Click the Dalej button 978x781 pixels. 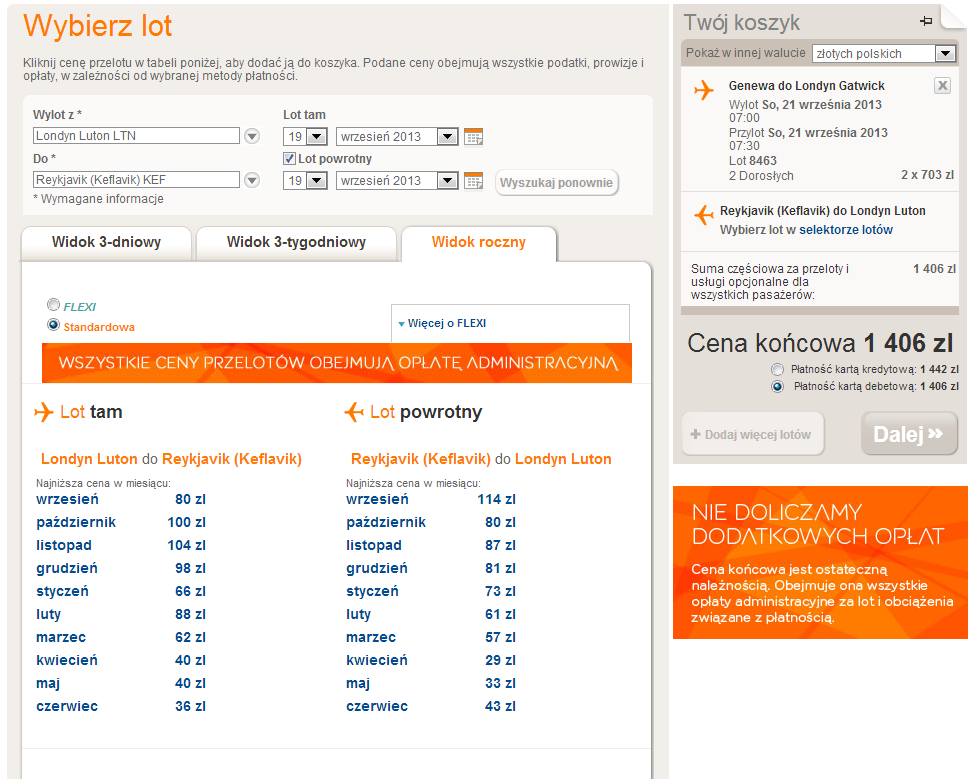point(909,434)
